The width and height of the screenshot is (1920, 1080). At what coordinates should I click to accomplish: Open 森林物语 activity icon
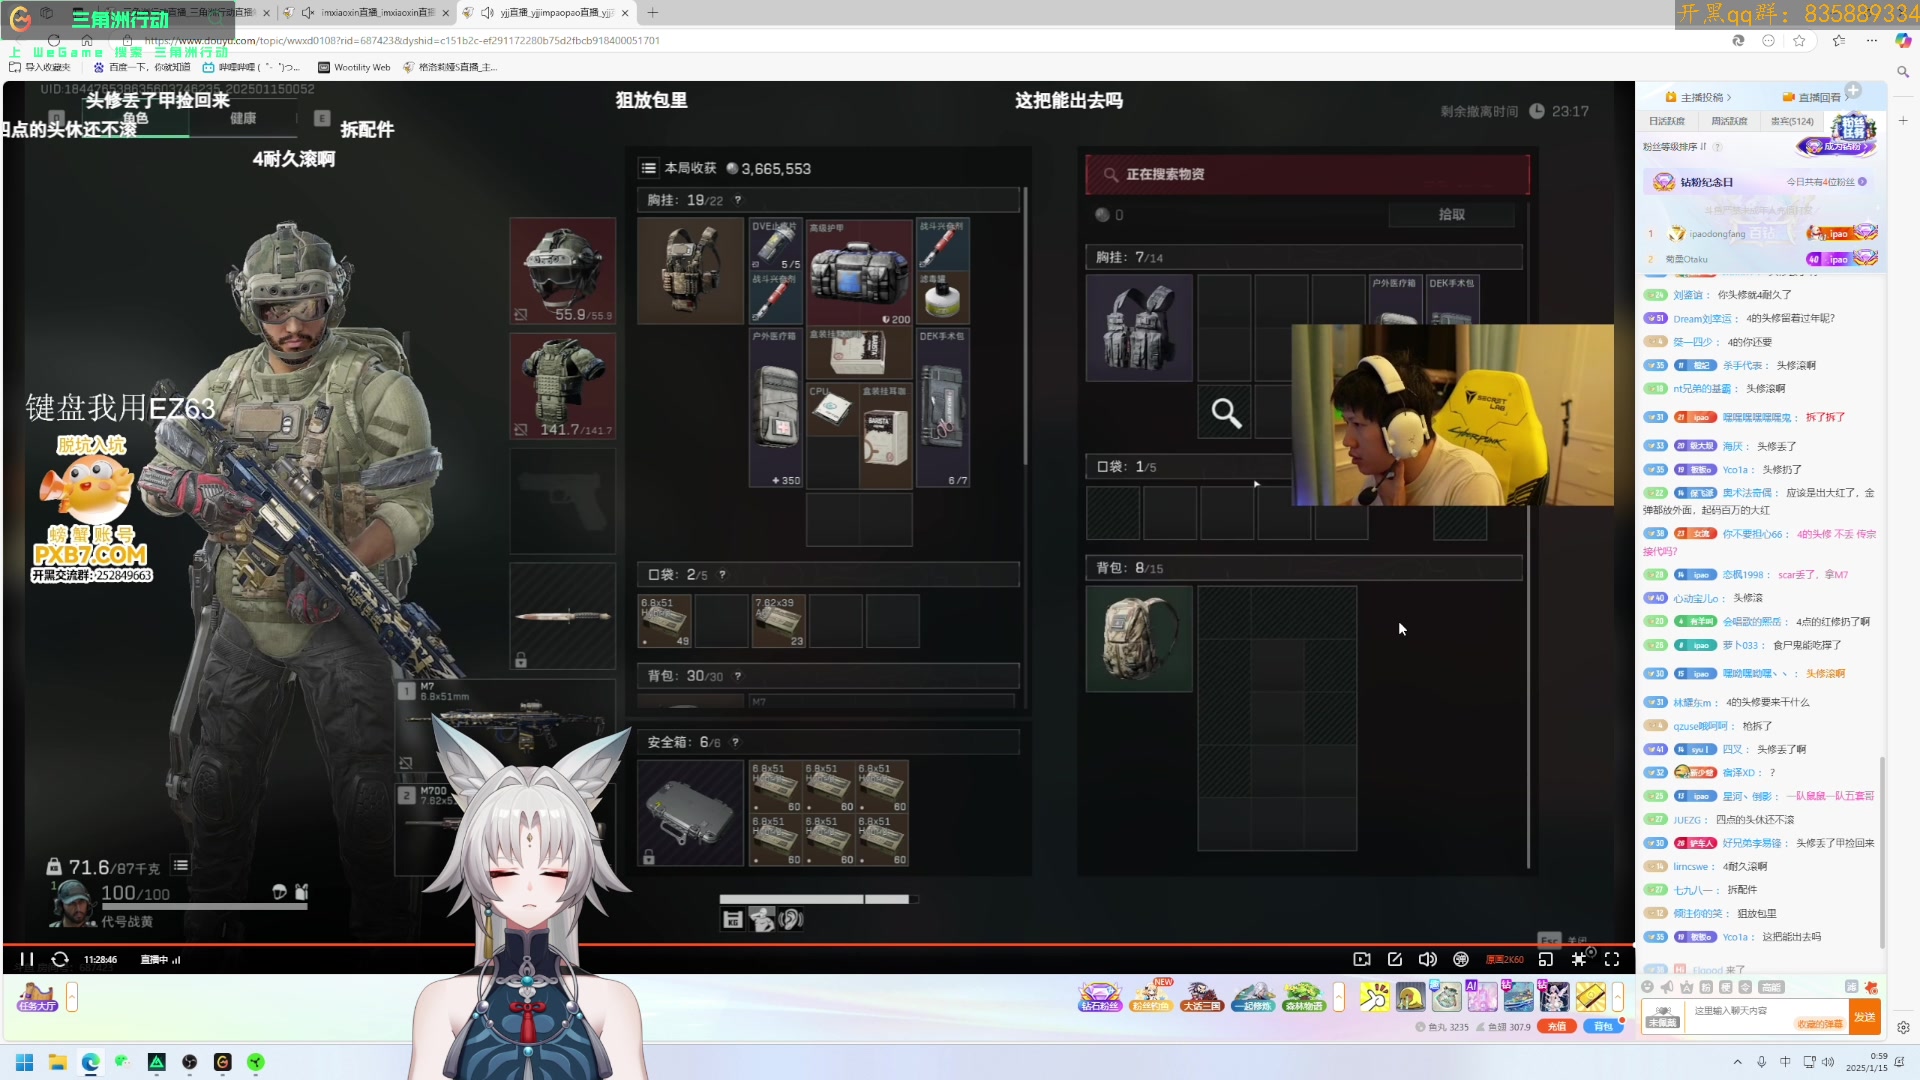coord(1304,997)
